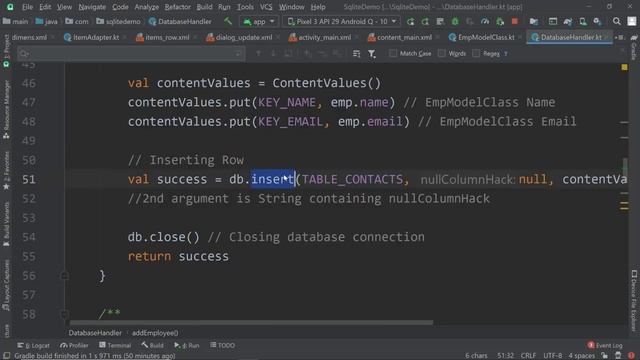Viewport: 640px width, 360px height.
Task: Click the yellow warning marker atop the gutter
Action: click(x=624, y=67)
